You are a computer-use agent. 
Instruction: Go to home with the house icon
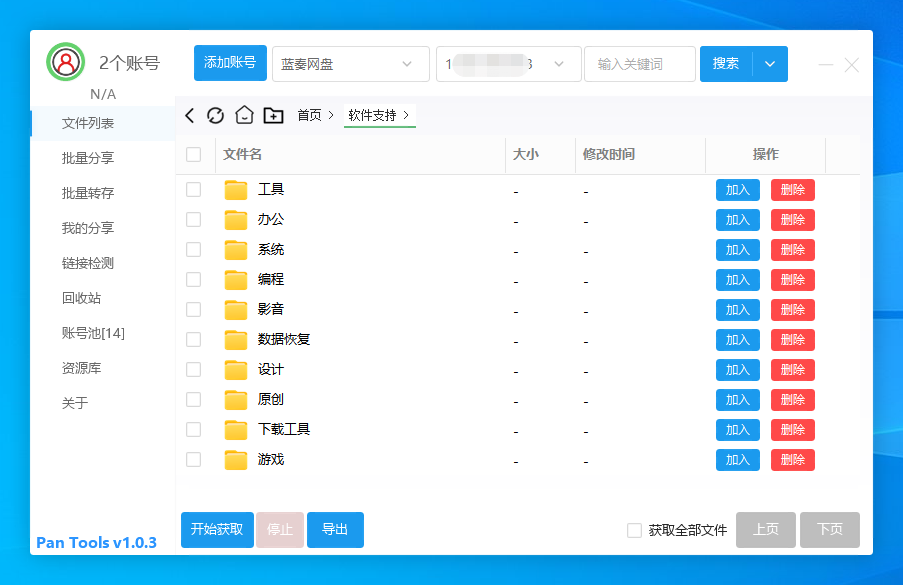pos(244,115)
